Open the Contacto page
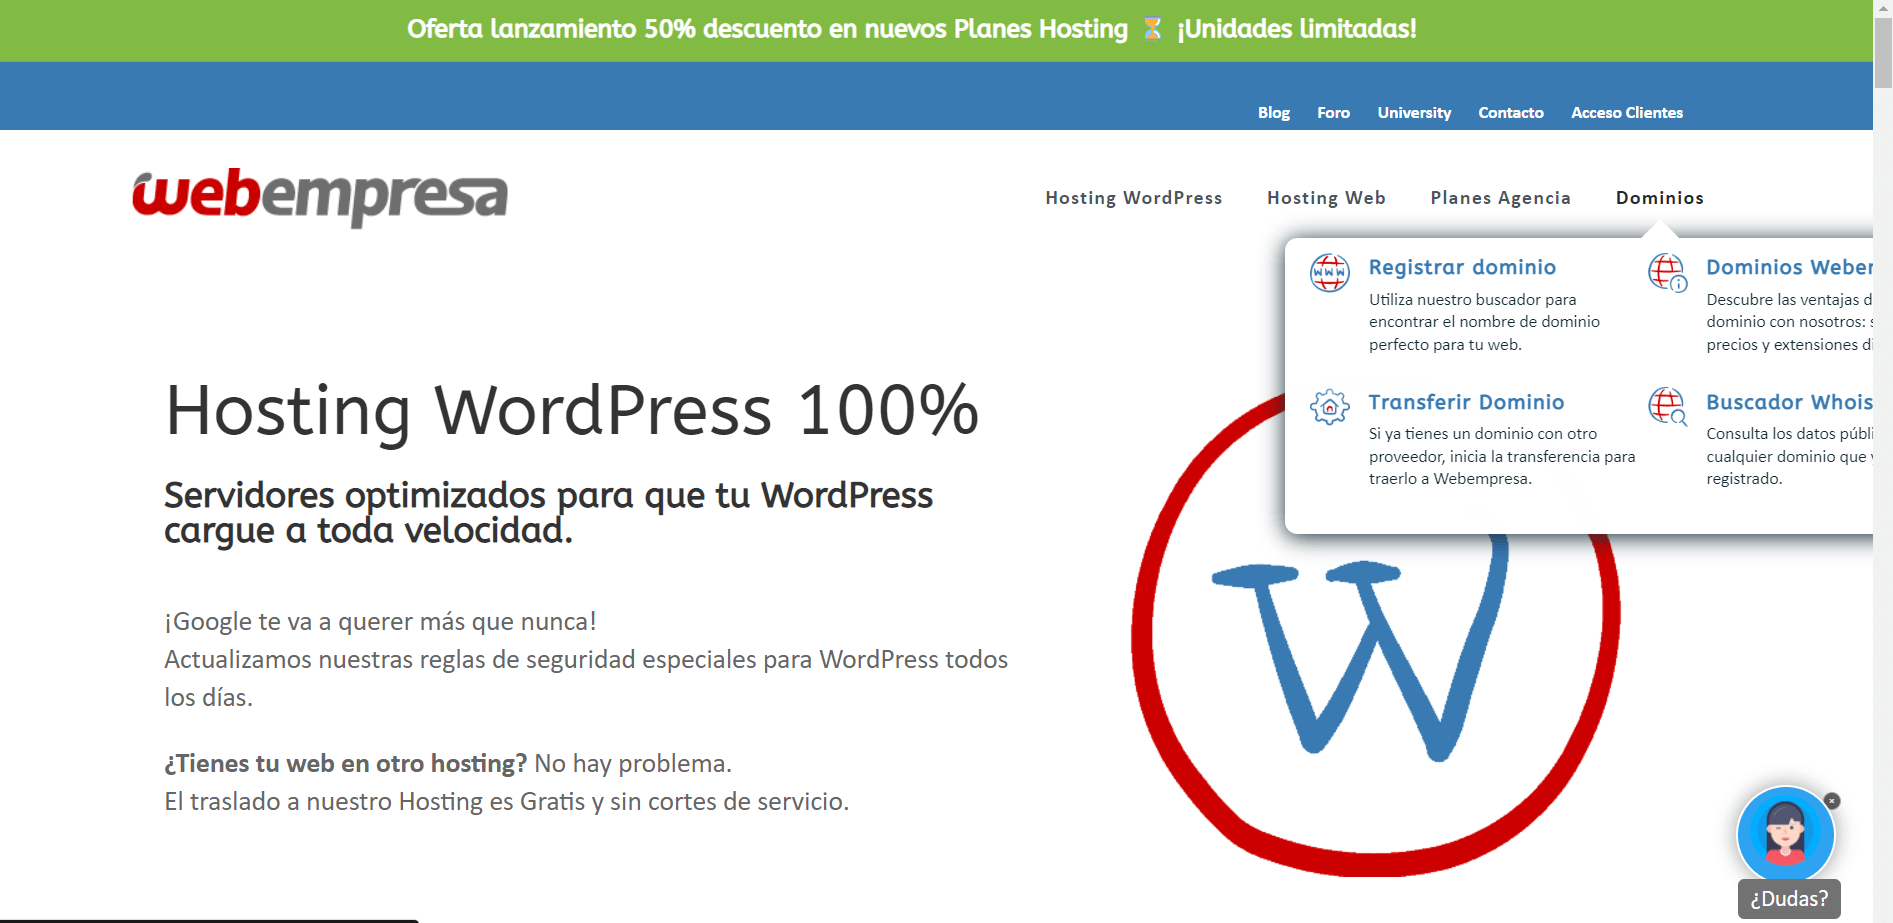The image size is (1893, 923). pos(1511,113)
